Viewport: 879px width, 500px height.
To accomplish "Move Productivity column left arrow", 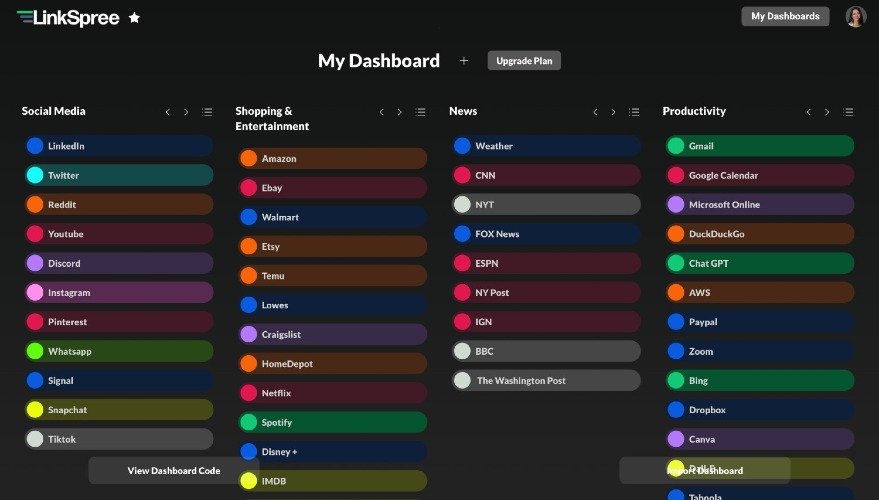I will [809, 112].
